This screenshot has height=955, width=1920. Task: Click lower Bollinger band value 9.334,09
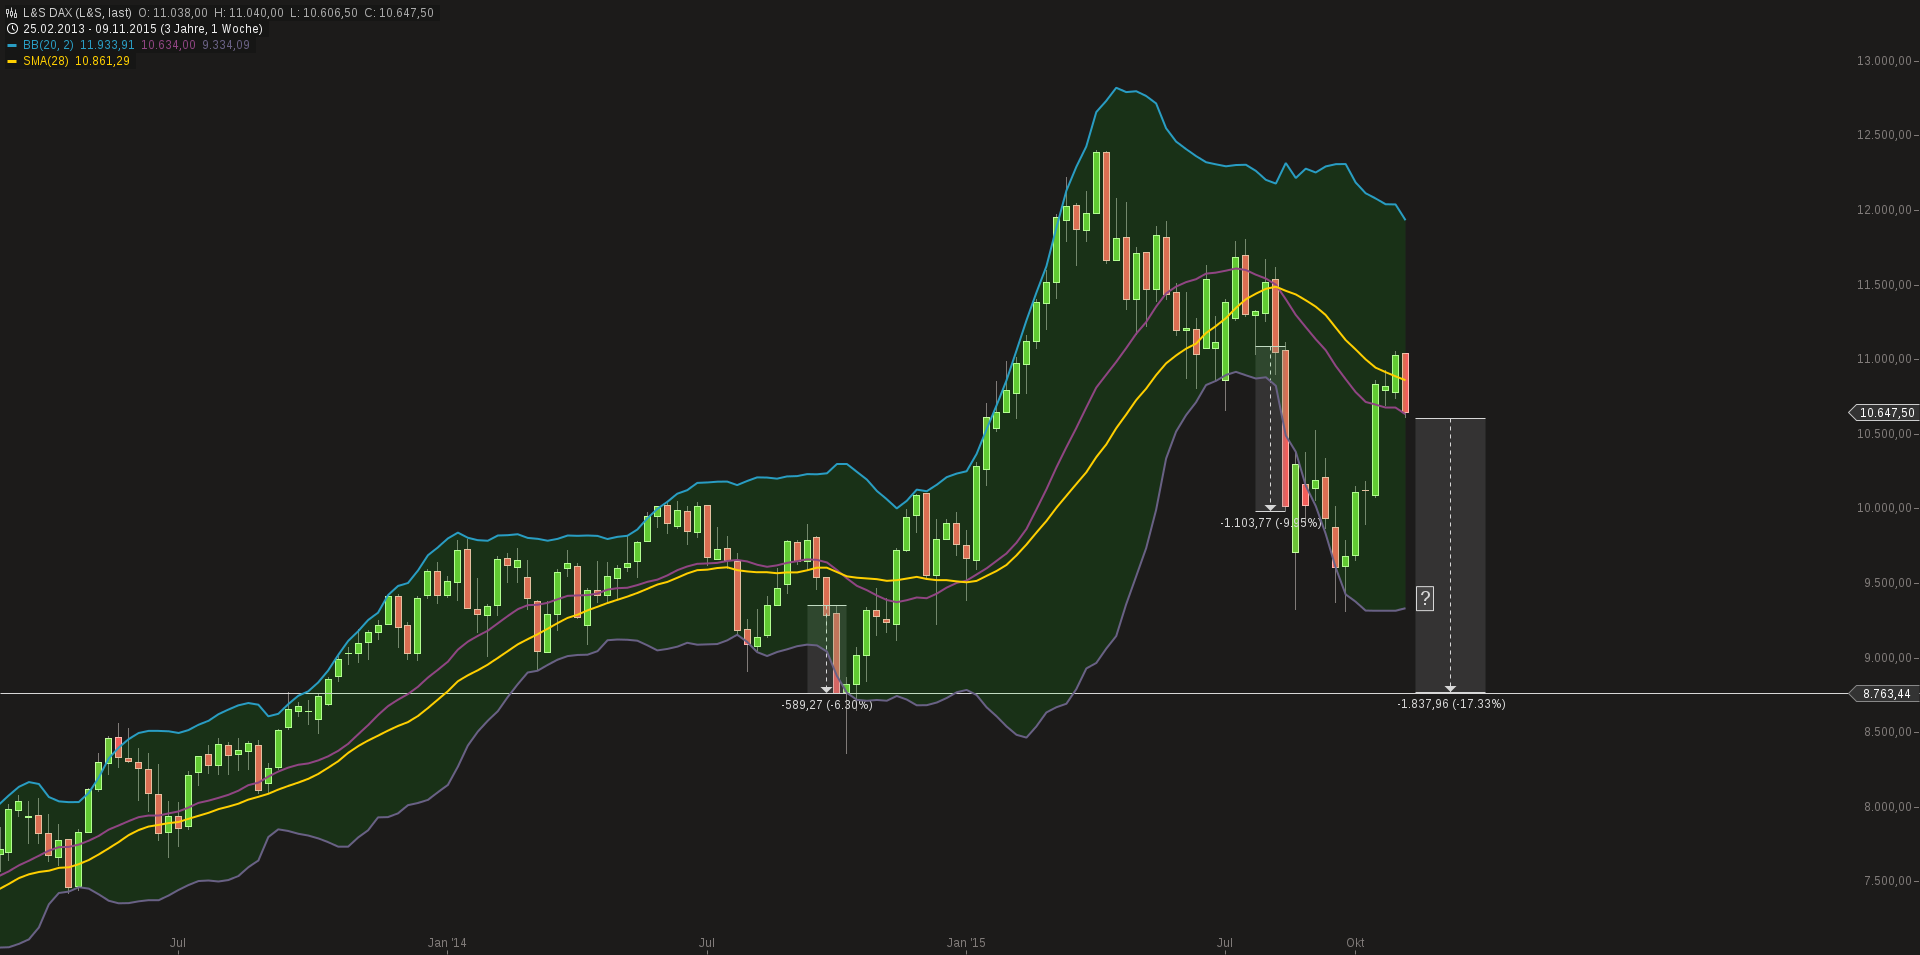pyautogui.click(x=226, y=45)
